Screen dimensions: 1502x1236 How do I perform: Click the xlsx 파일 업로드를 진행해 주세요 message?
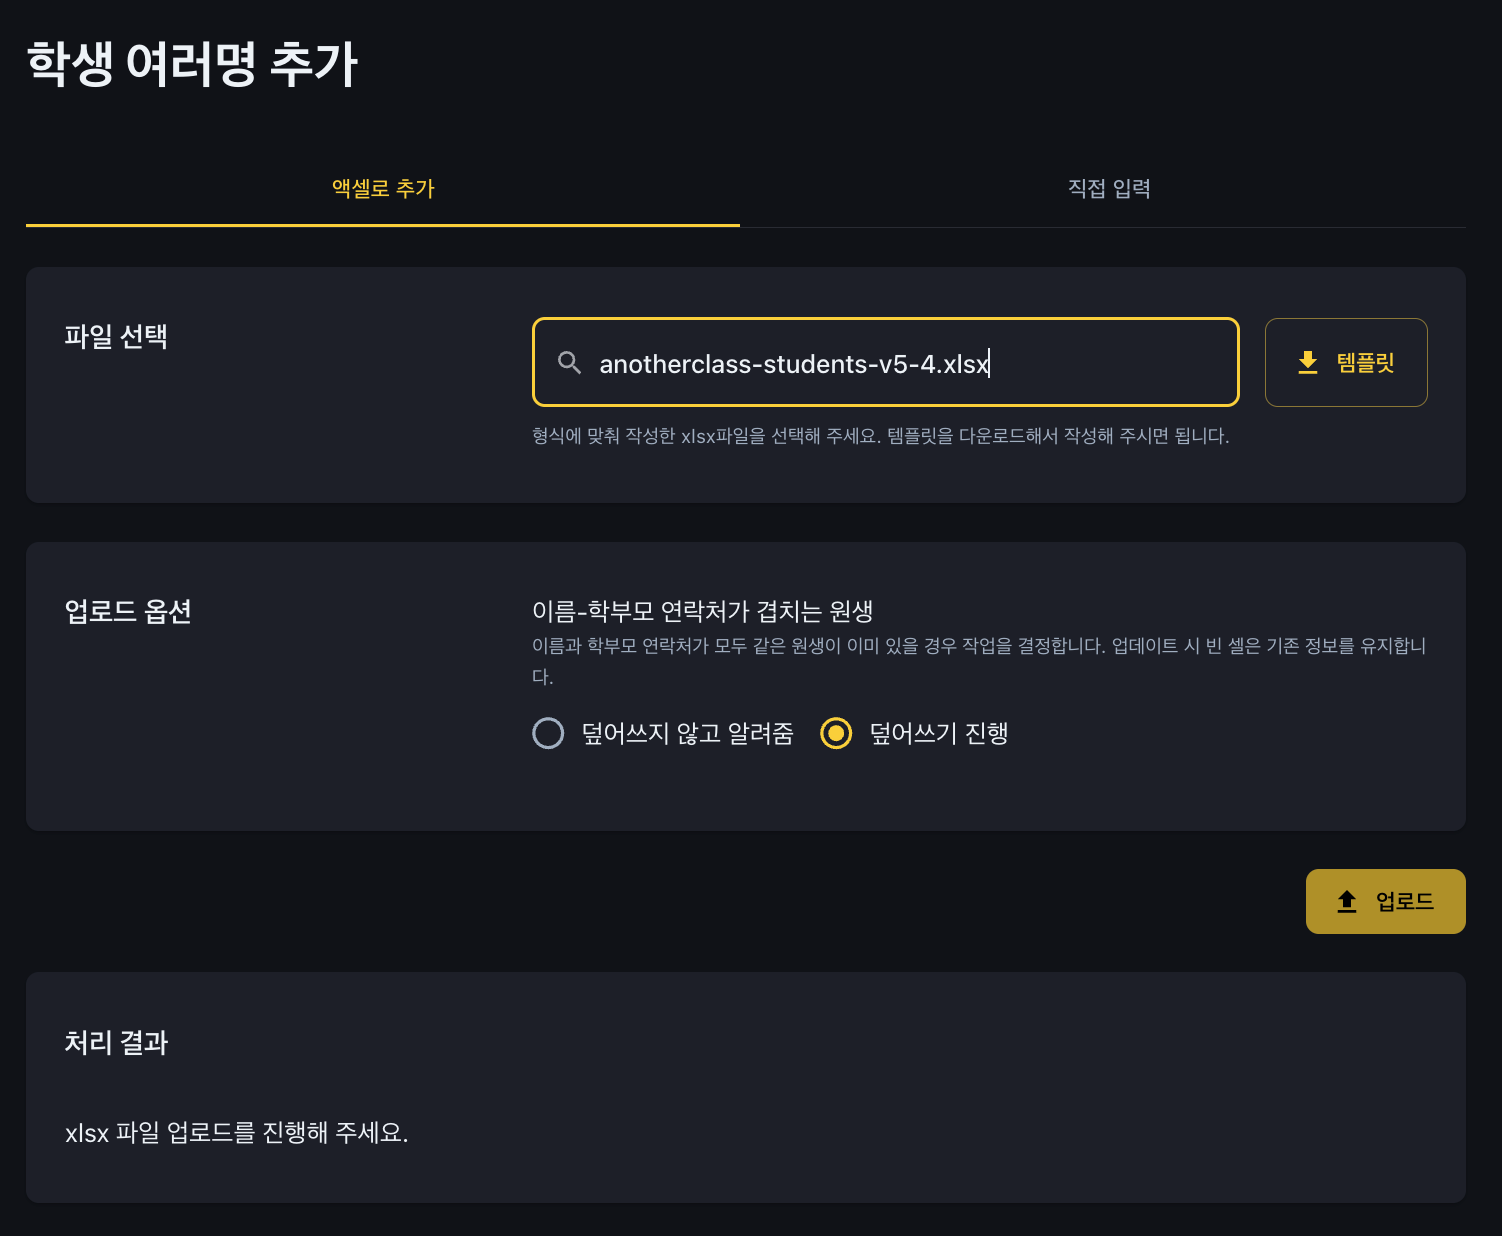pyautogui.click(x=237, y=1132)
